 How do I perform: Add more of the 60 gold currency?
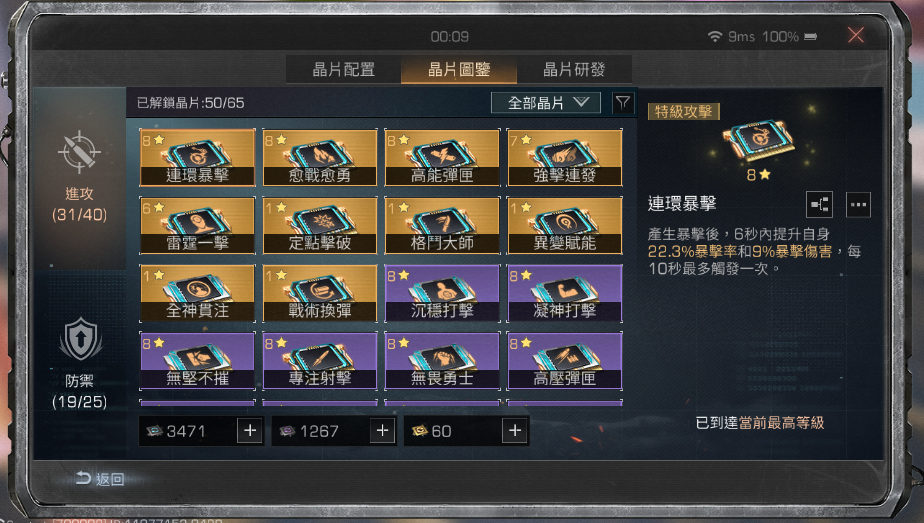(515, 431)
